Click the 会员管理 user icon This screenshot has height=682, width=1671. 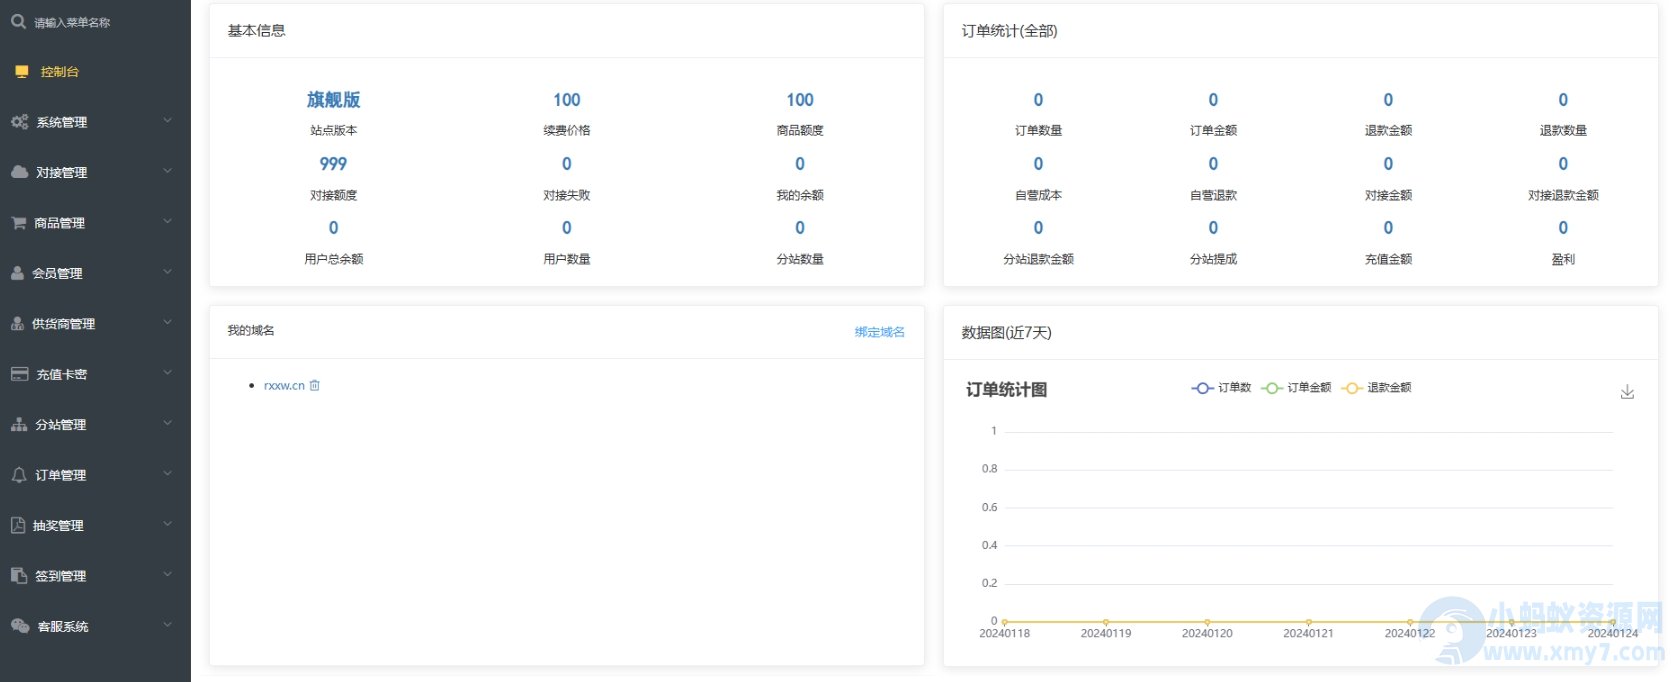pos(17,273)
